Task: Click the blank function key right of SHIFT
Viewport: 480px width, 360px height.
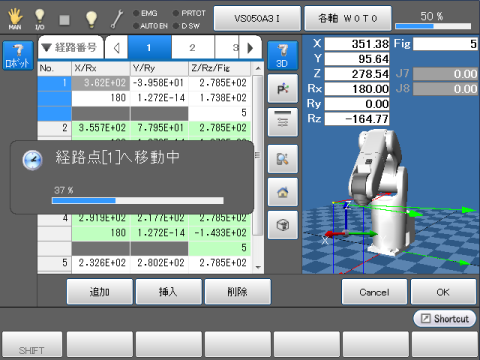Action: [x=100, y=345]
